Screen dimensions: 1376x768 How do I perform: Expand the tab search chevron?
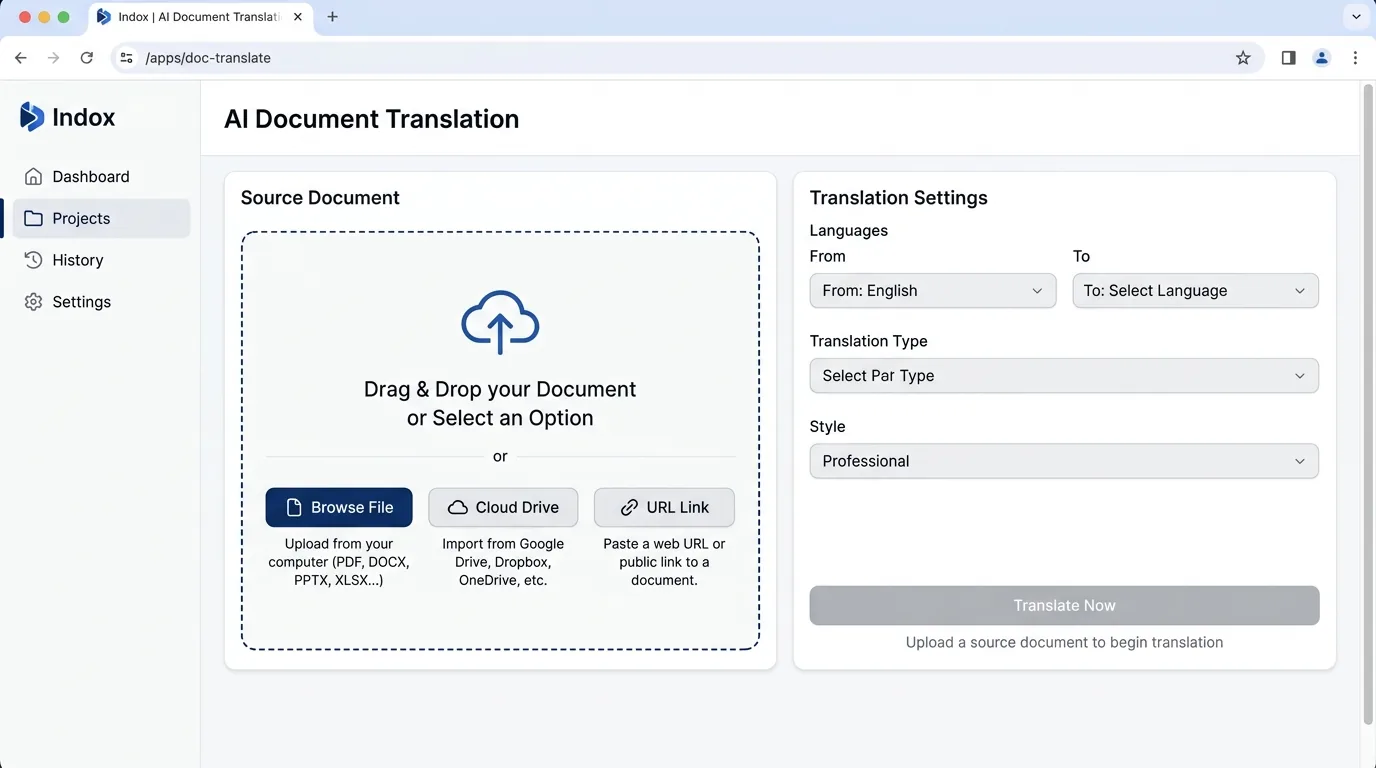[1356, 17]
